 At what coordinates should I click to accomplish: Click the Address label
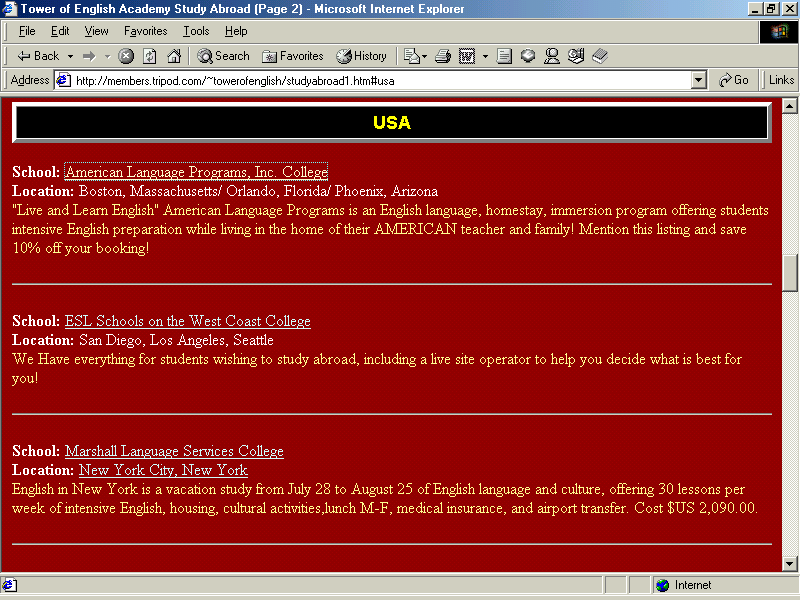[30, 80]
